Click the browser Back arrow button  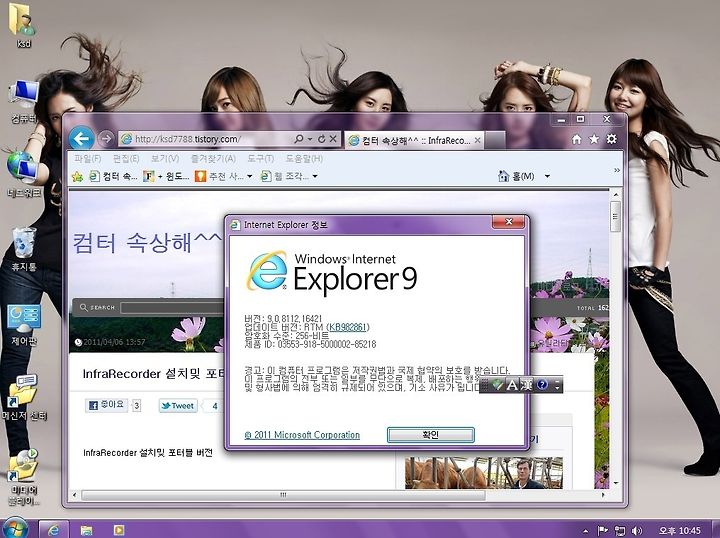82,138
